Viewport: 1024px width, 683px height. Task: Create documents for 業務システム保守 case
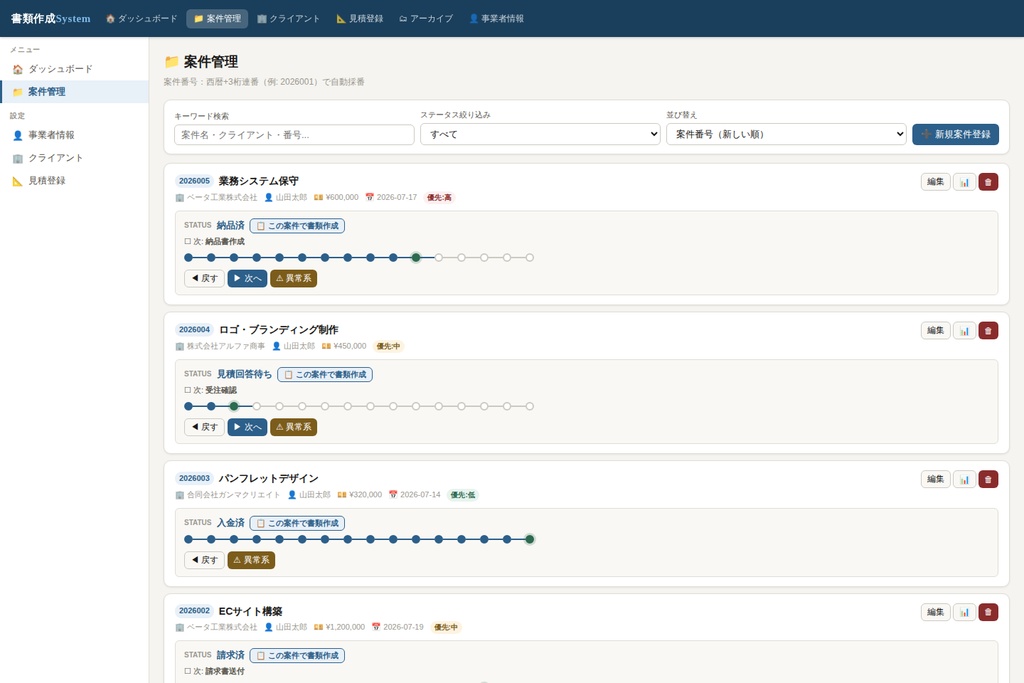point(297,225)
